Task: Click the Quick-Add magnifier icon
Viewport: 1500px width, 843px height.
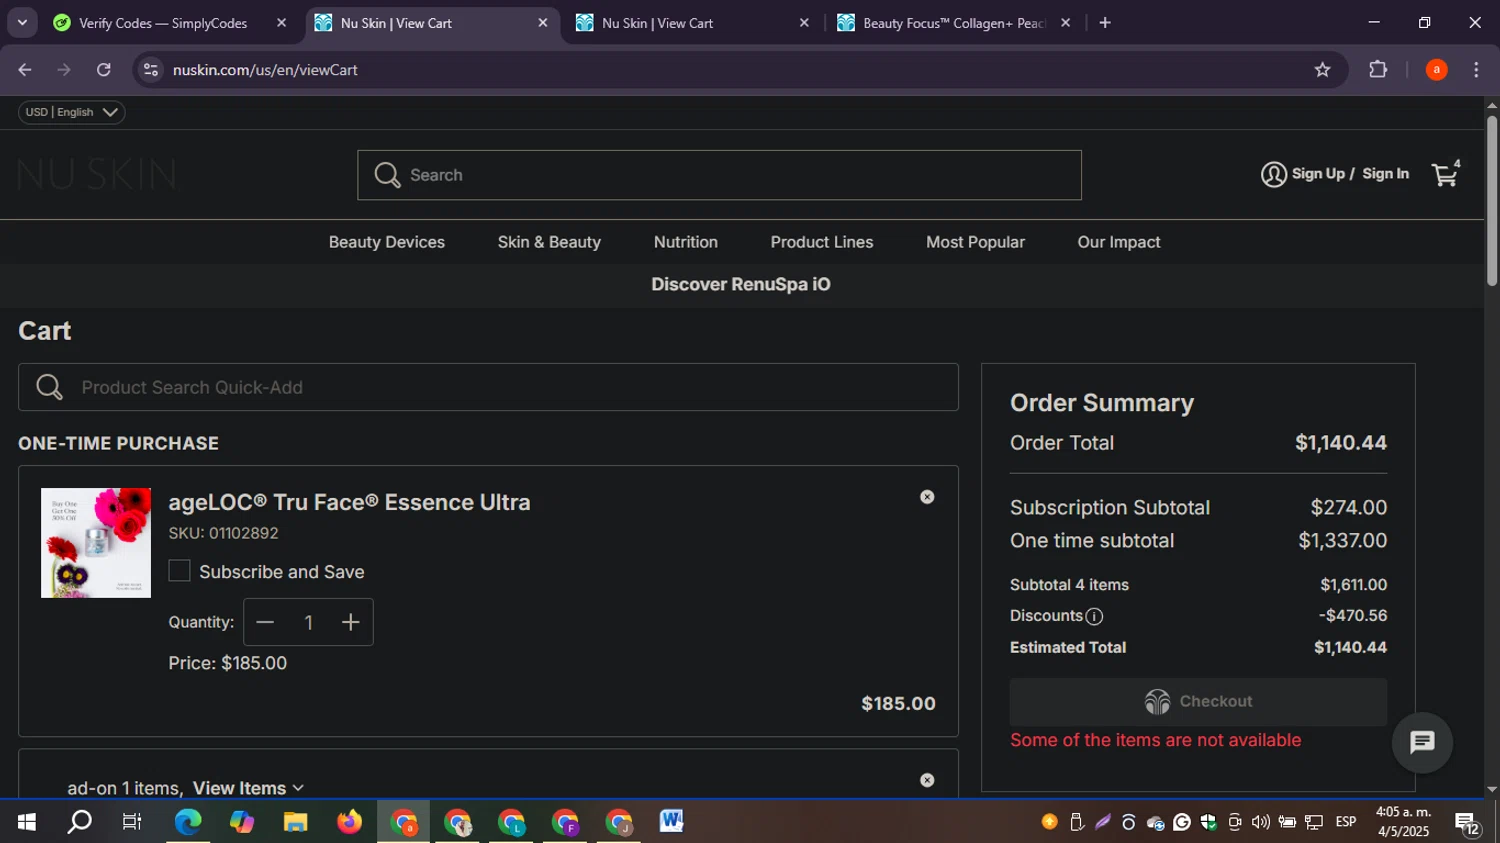Action: pyautogui.click(x=49, y=387)
